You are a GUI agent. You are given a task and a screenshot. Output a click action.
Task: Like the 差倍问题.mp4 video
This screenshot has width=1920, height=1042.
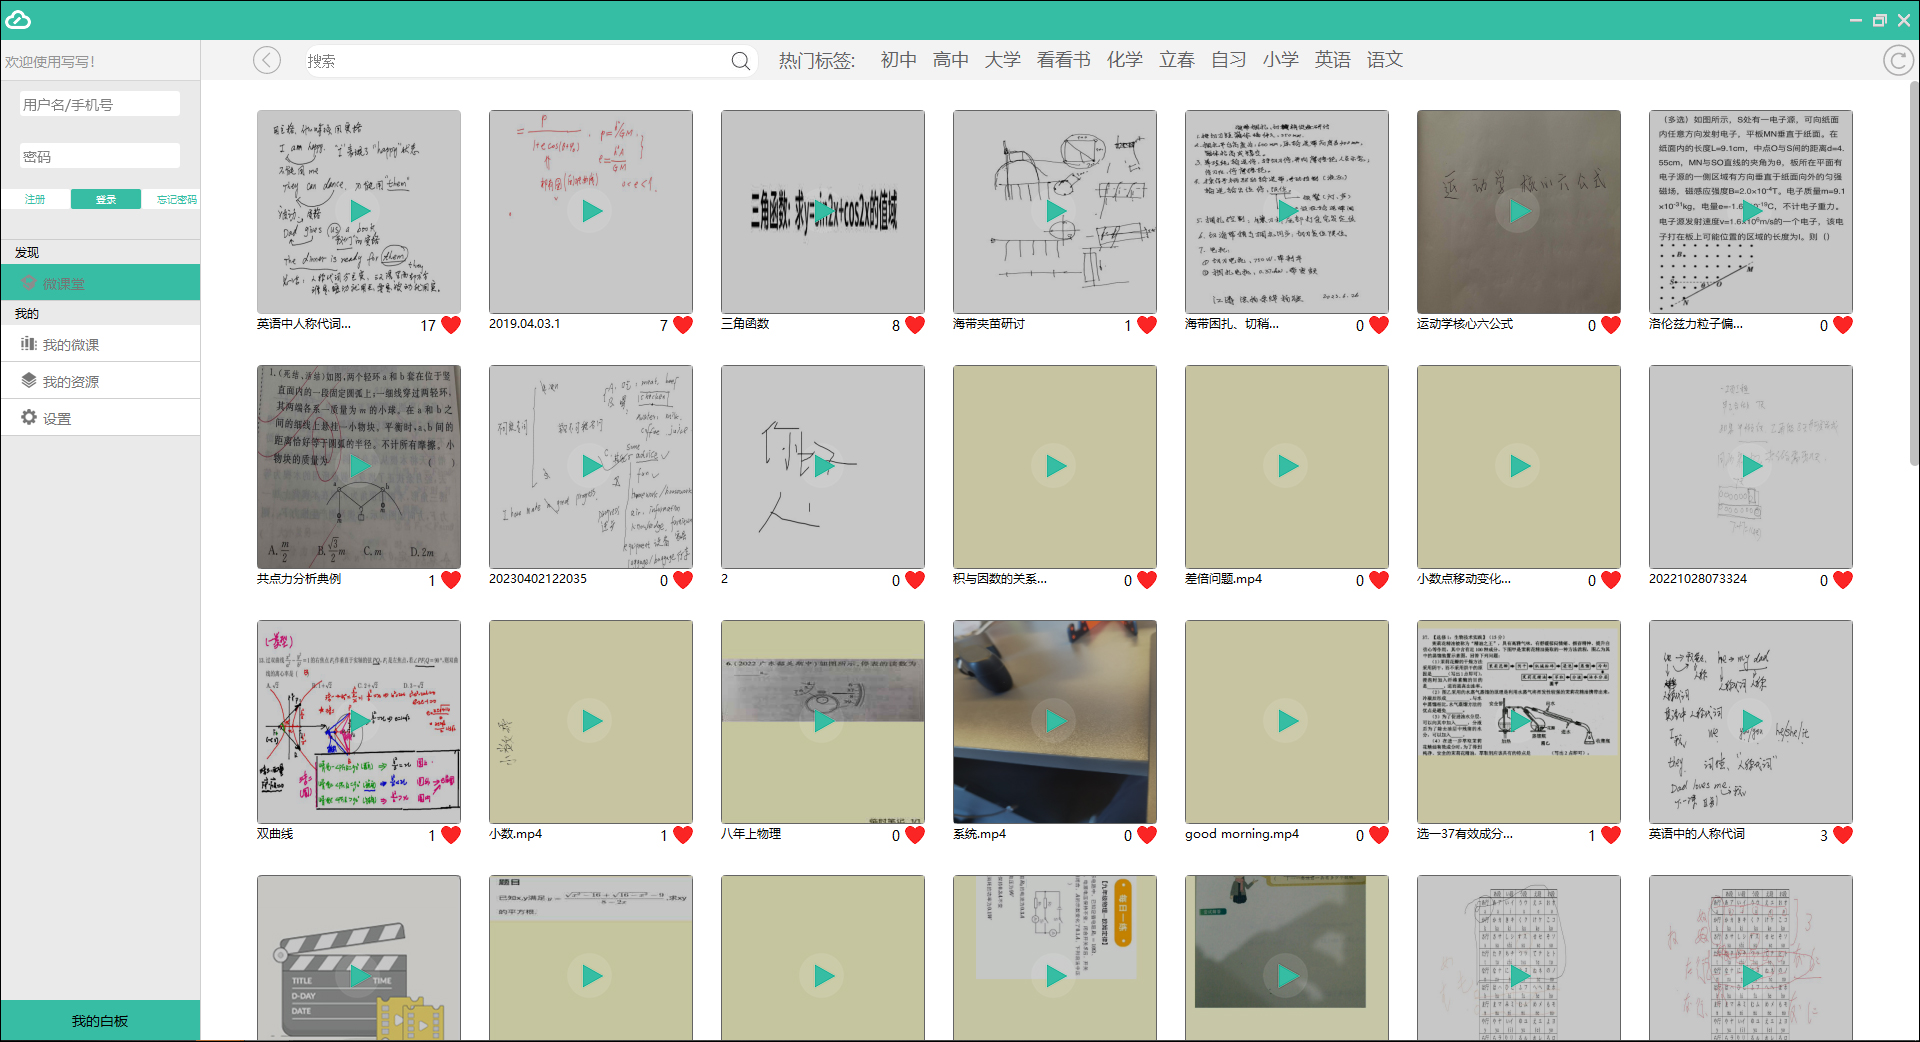(1379, 580)
